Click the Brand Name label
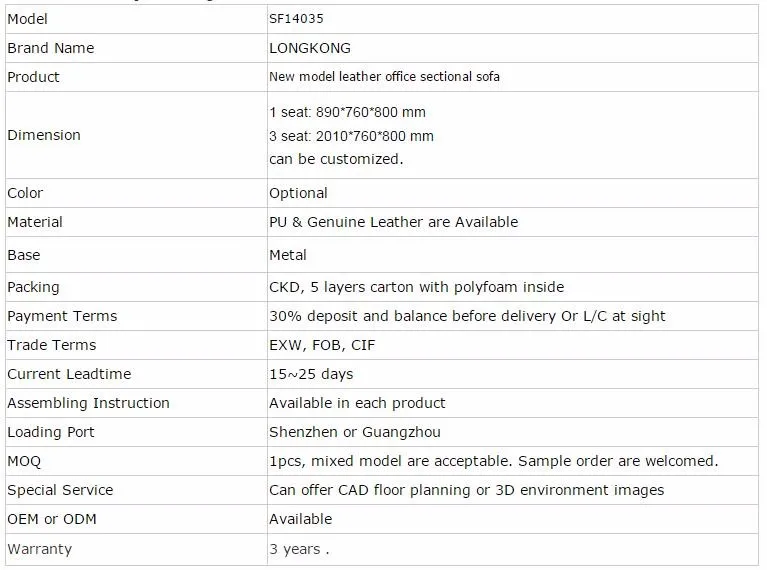The width and height of the screenshot is (767, 570). [50, 48]
